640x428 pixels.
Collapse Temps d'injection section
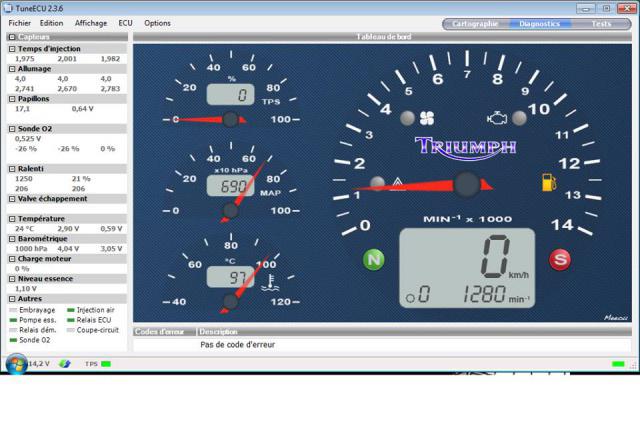click(12, 49)
